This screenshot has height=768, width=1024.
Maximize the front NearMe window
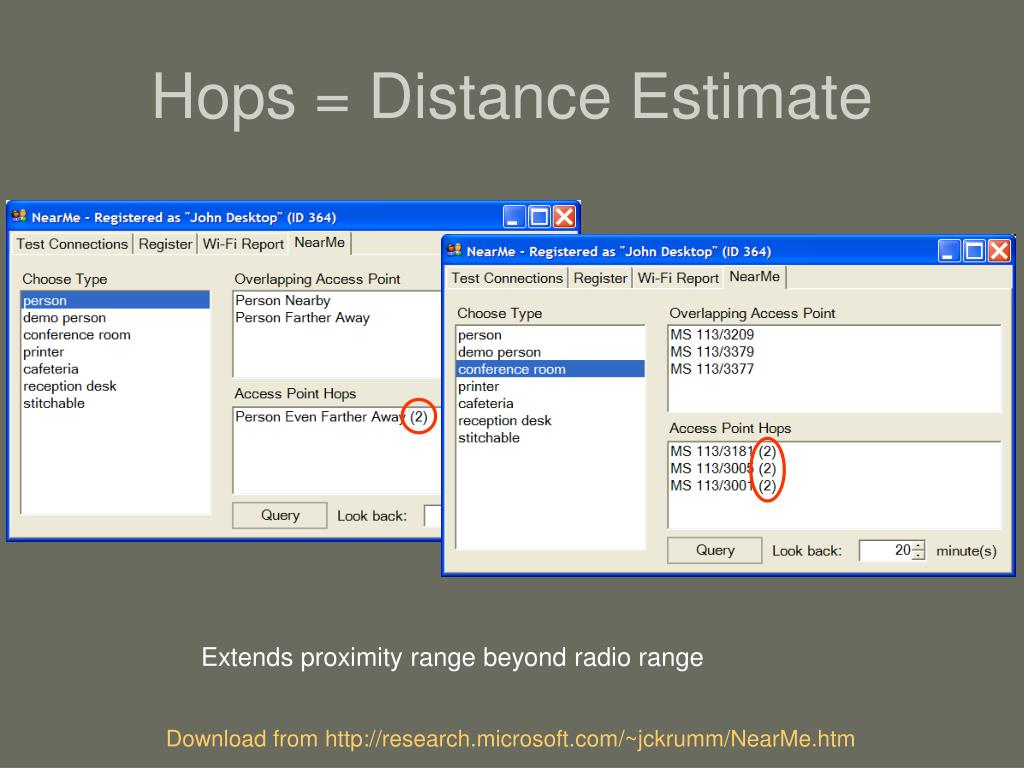point(974,251)
